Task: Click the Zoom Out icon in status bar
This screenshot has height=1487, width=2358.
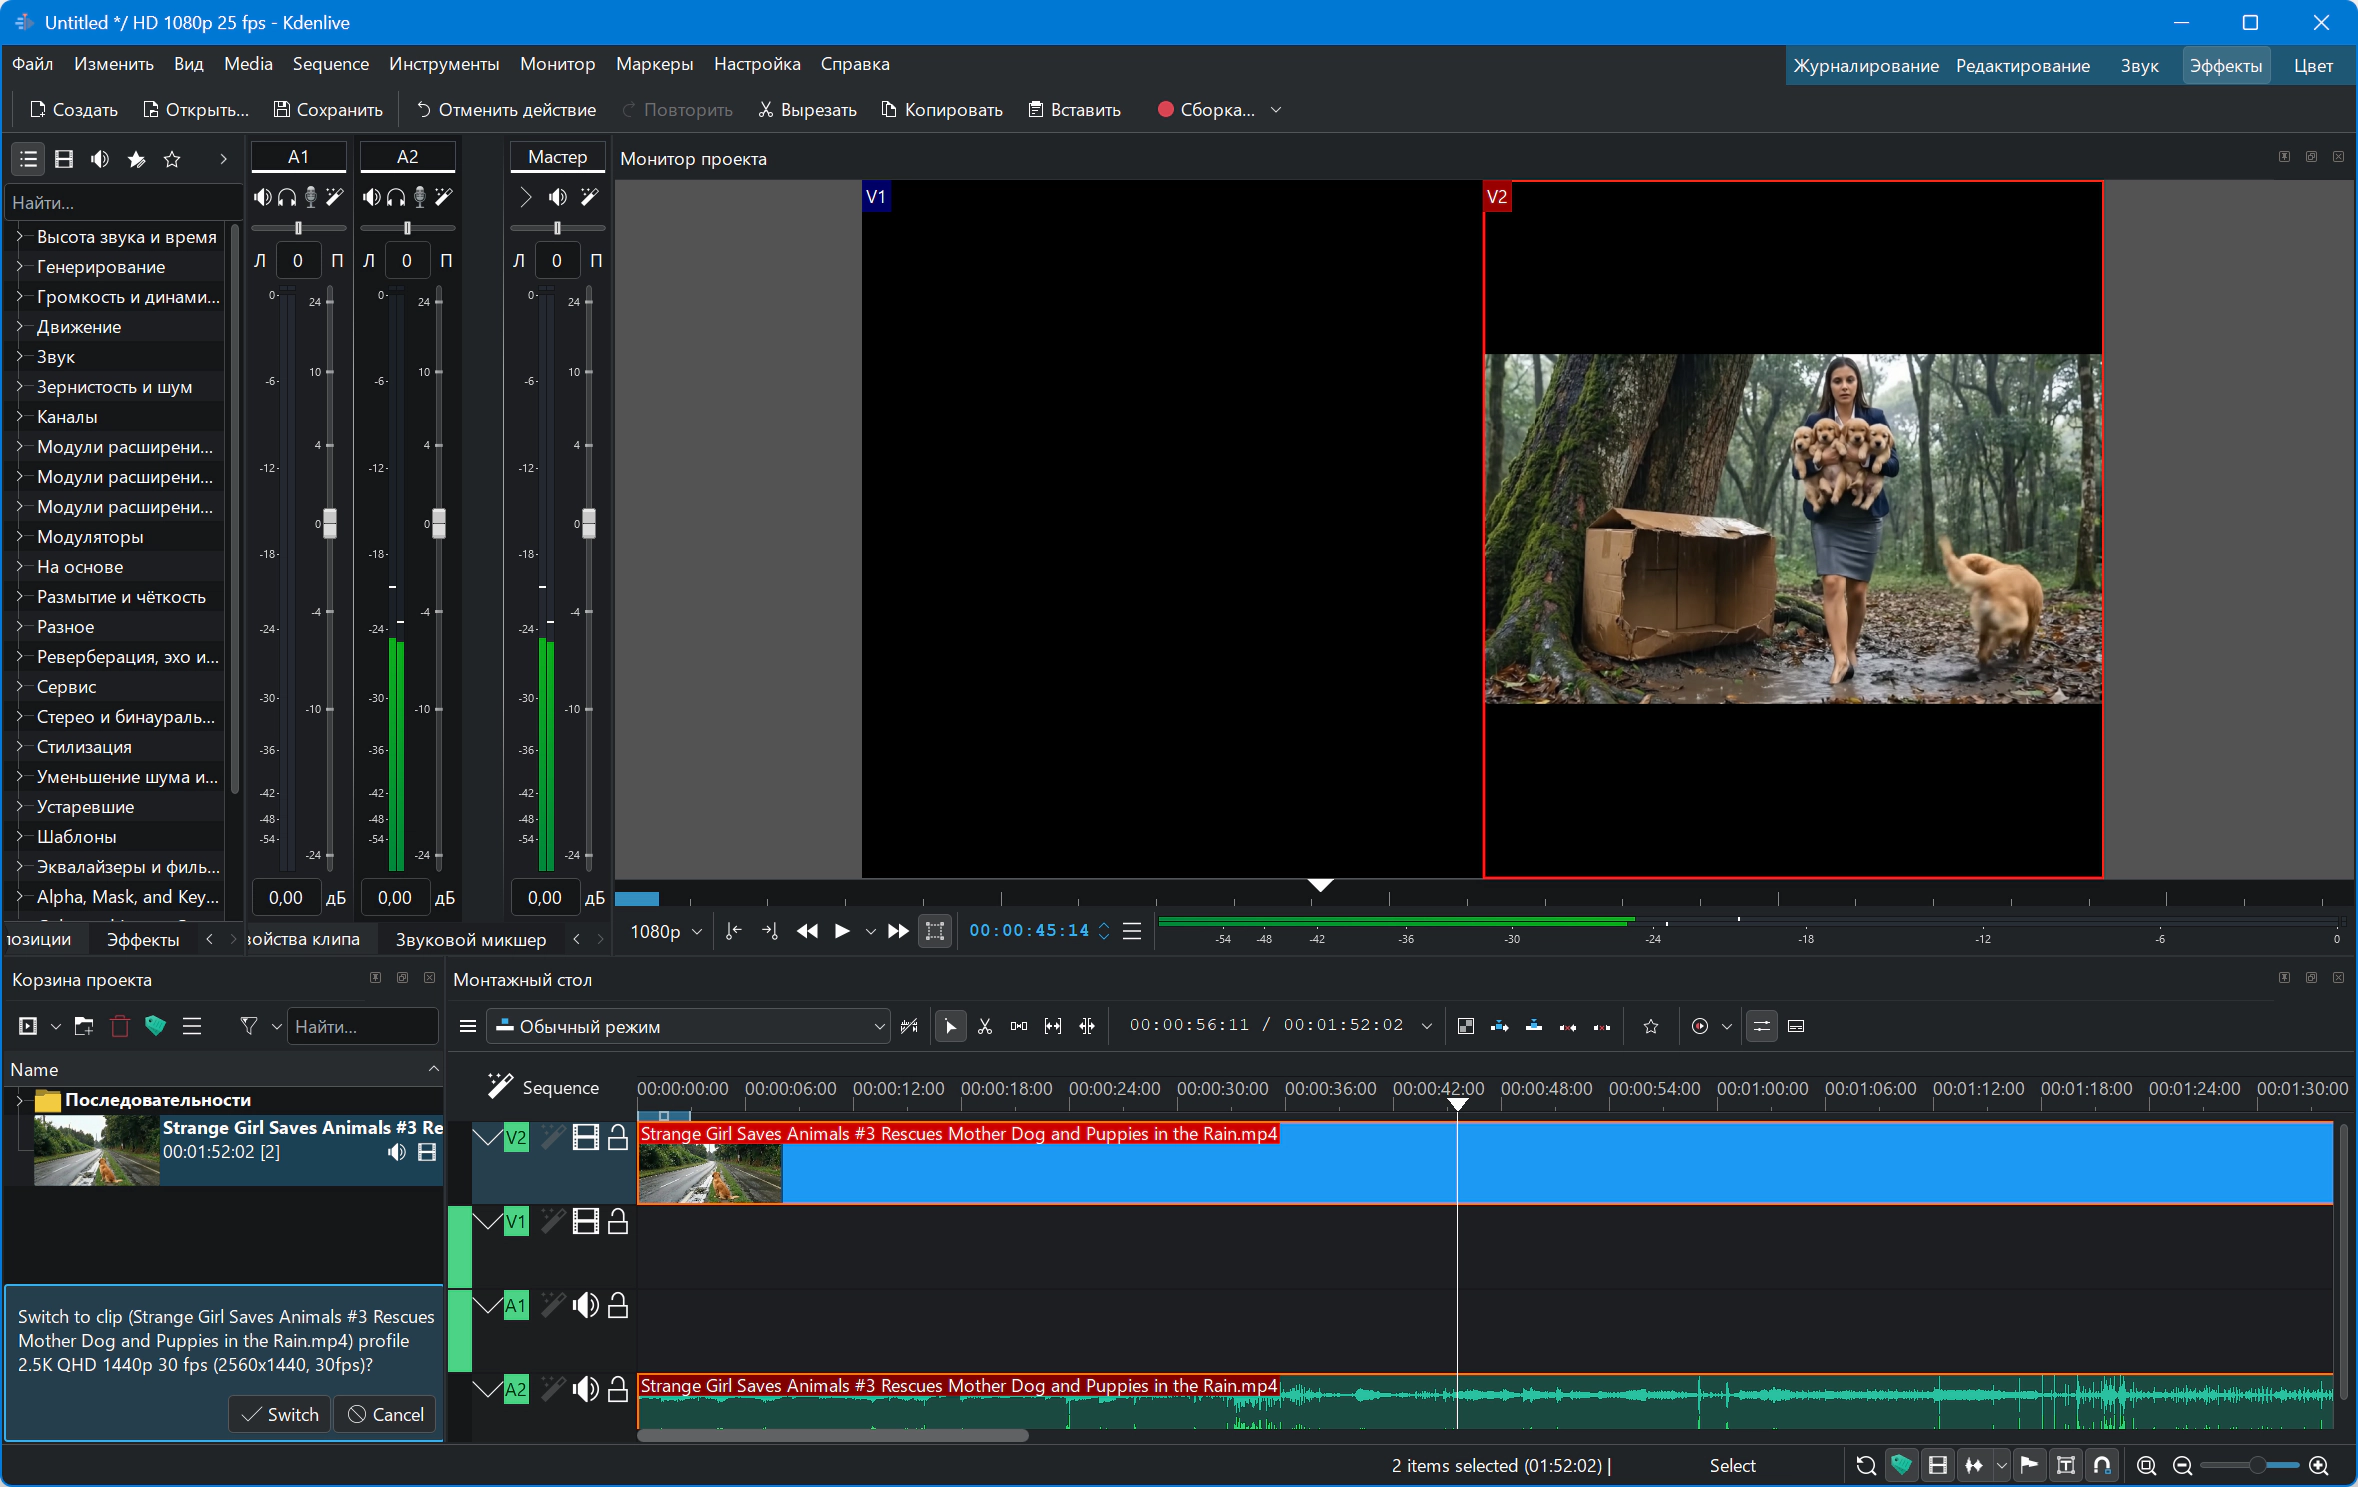Action: 2183,1466
